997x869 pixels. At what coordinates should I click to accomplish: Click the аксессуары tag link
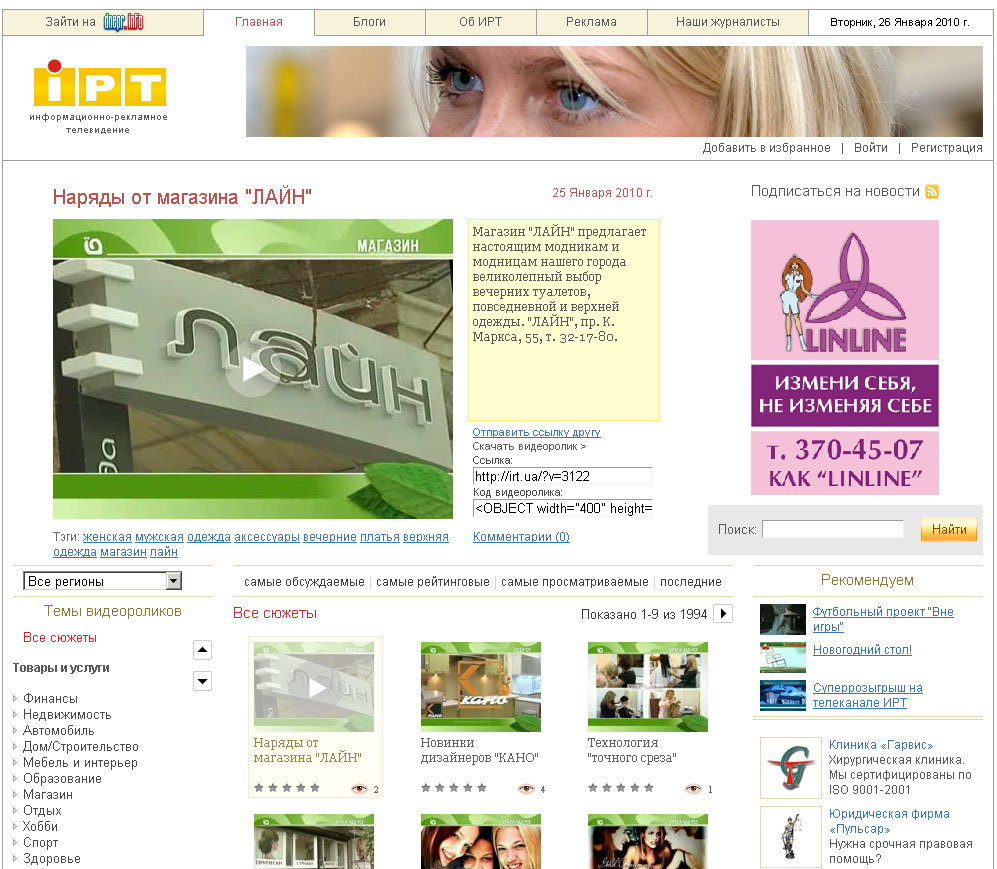[x=266, y=537]
